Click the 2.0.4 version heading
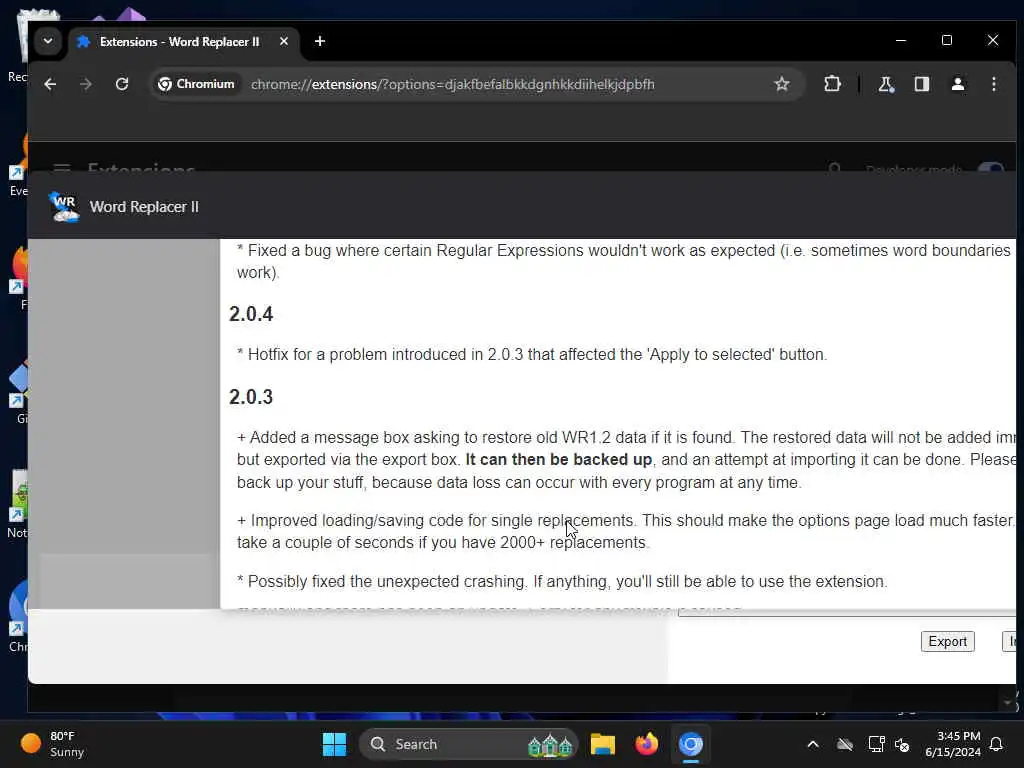Image resolution: width=1024 pixels, height=768 pixels. 251,314
